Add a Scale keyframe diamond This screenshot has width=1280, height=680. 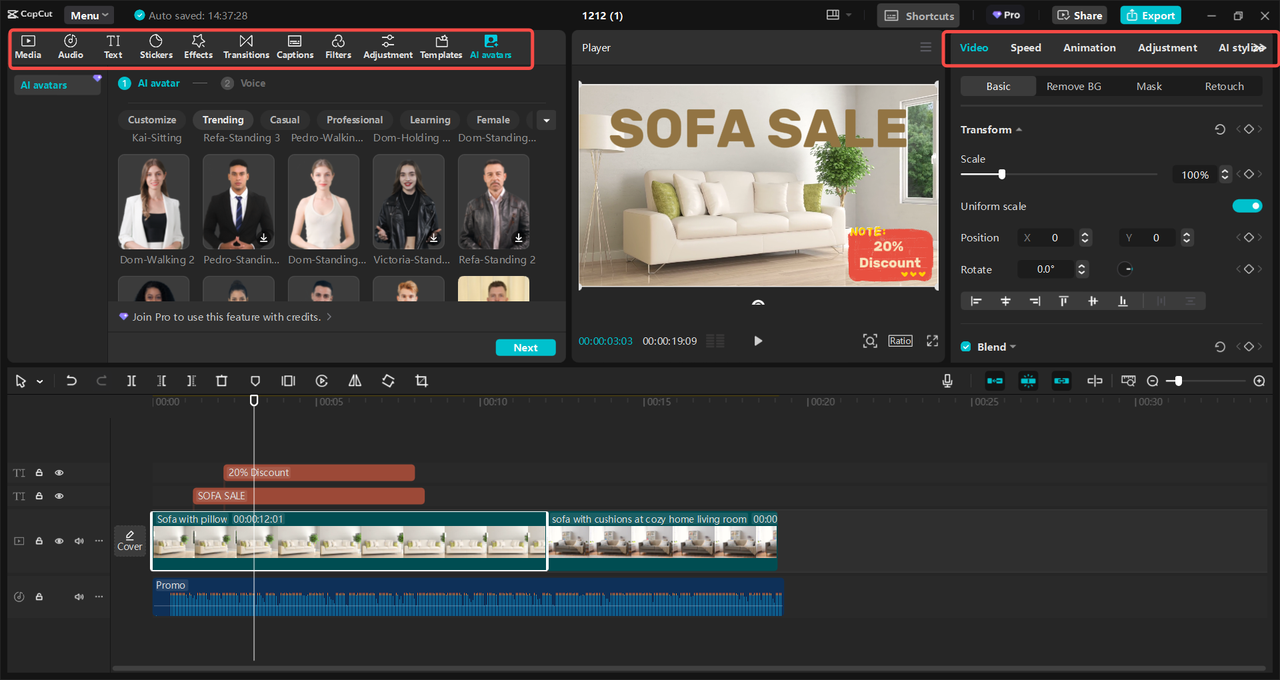pos(1249,174)
